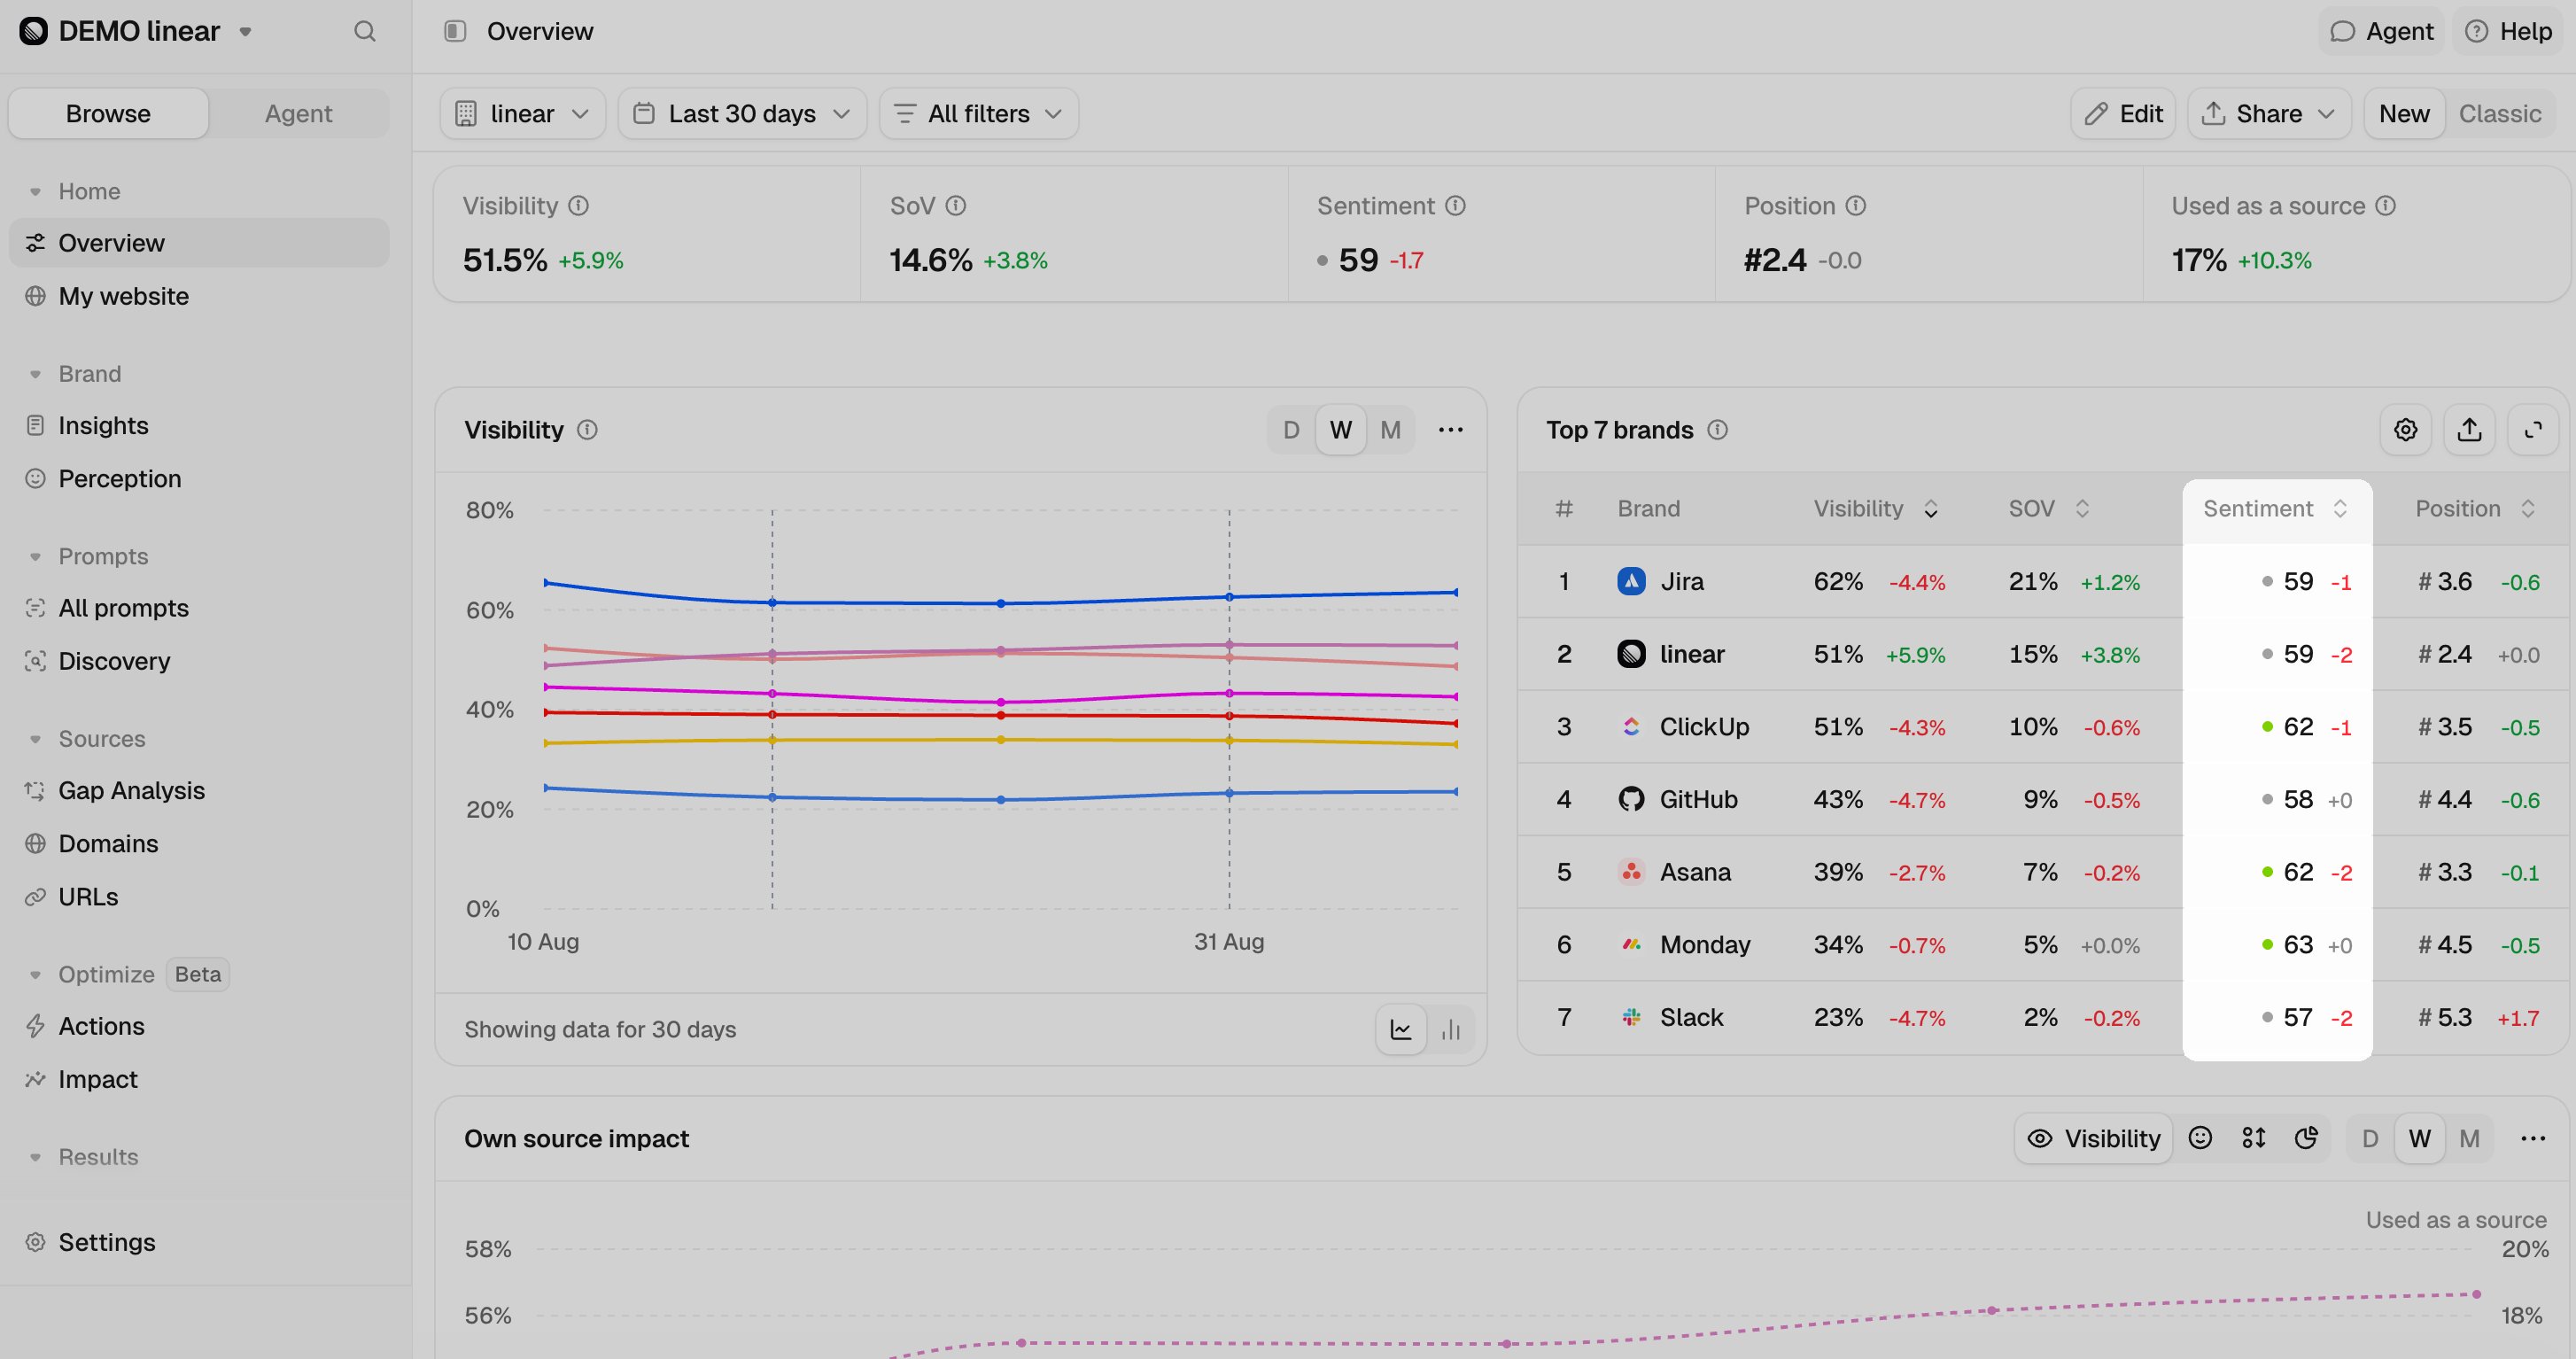Switch to the Classic view tab
2576x1359 pixels.
point(2500,114)
